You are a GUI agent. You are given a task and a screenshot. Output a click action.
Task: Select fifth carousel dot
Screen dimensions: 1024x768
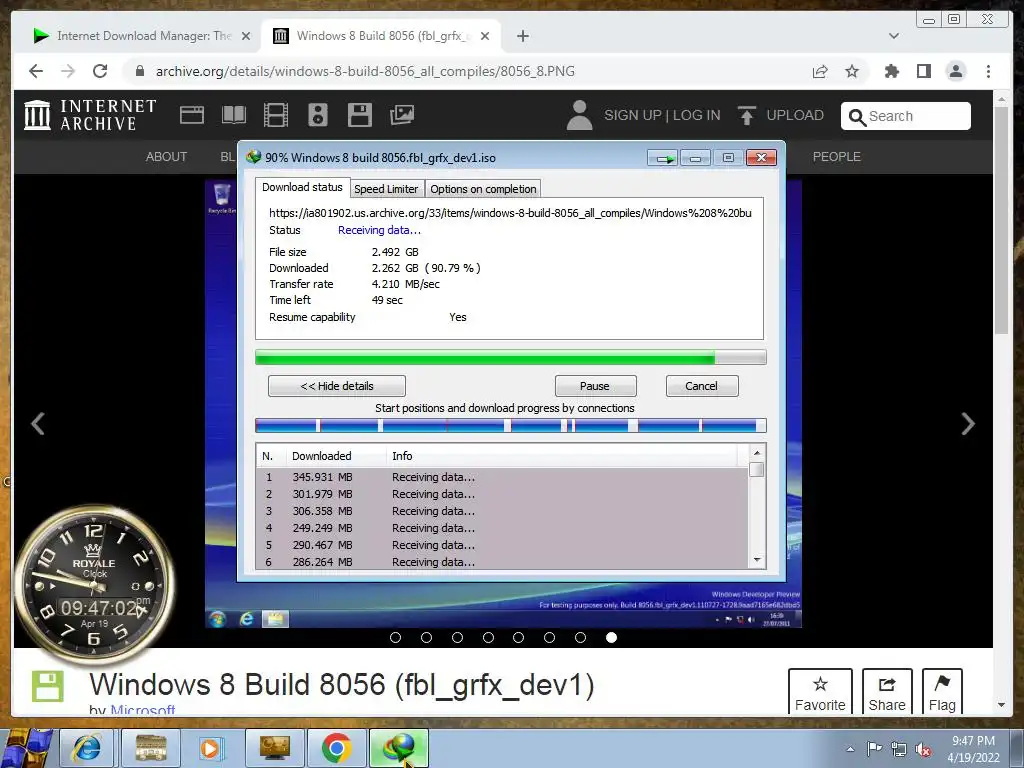(519, 637)
